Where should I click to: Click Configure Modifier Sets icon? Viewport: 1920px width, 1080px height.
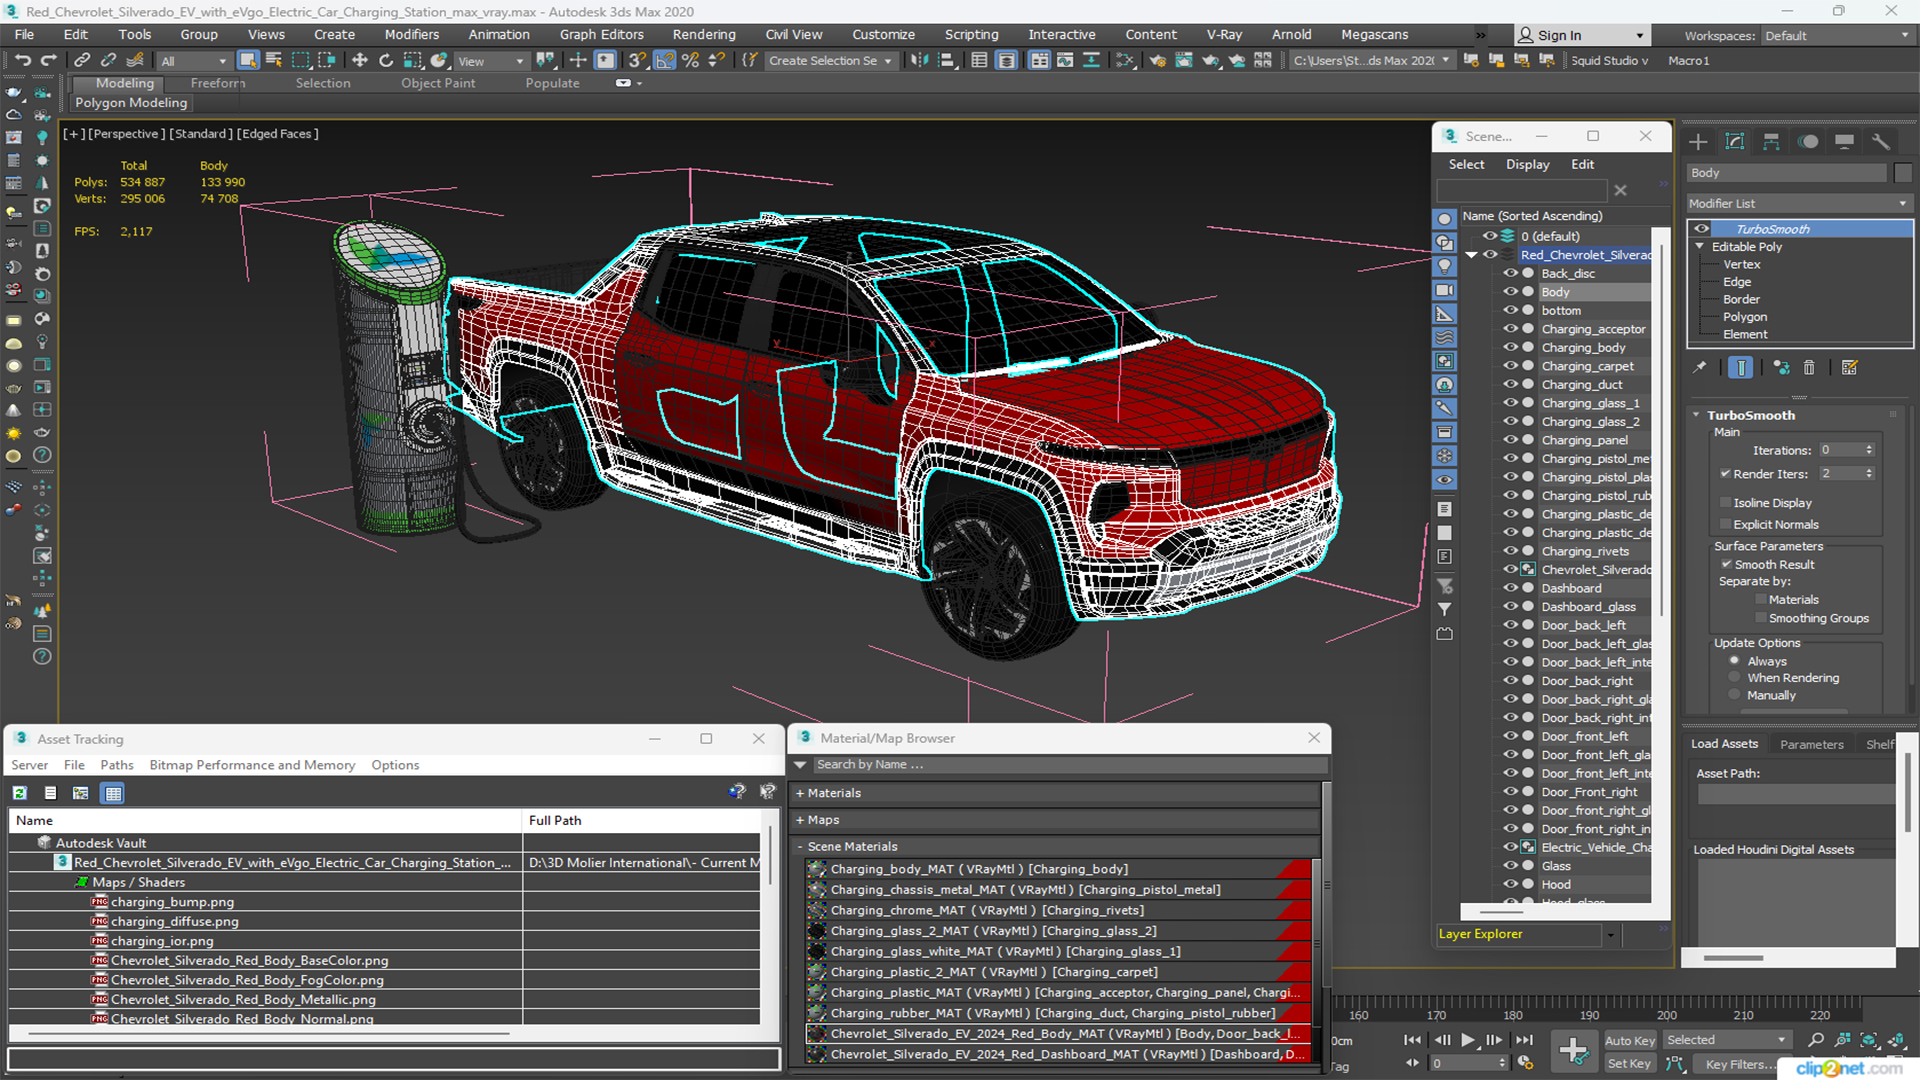(x=1849, y=368)
